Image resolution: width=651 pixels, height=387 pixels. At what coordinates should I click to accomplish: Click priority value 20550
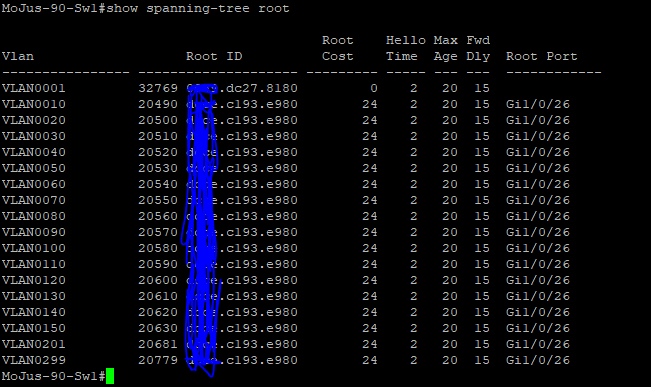[x=158, y=200]
